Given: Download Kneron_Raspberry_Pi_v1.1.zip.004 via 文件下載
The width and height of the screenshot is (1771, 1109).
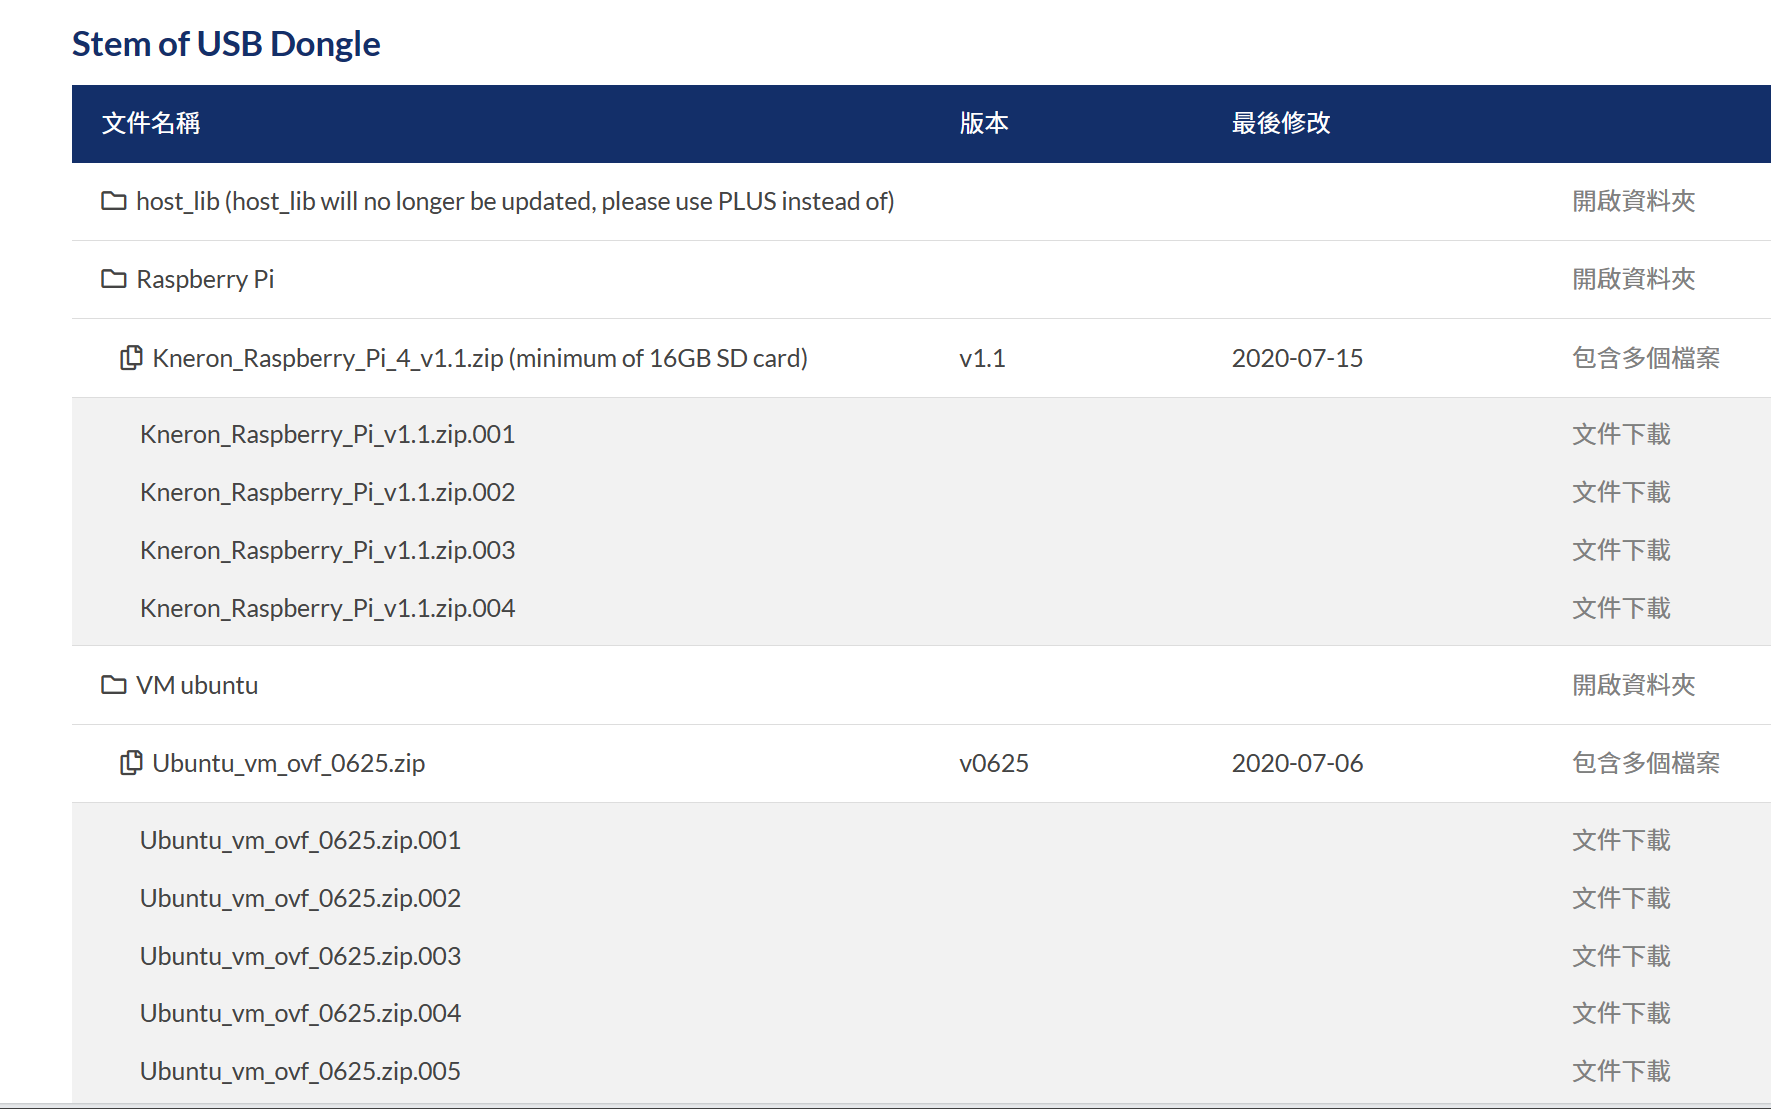Looking at the screenshot, I should coord(1621,608).
